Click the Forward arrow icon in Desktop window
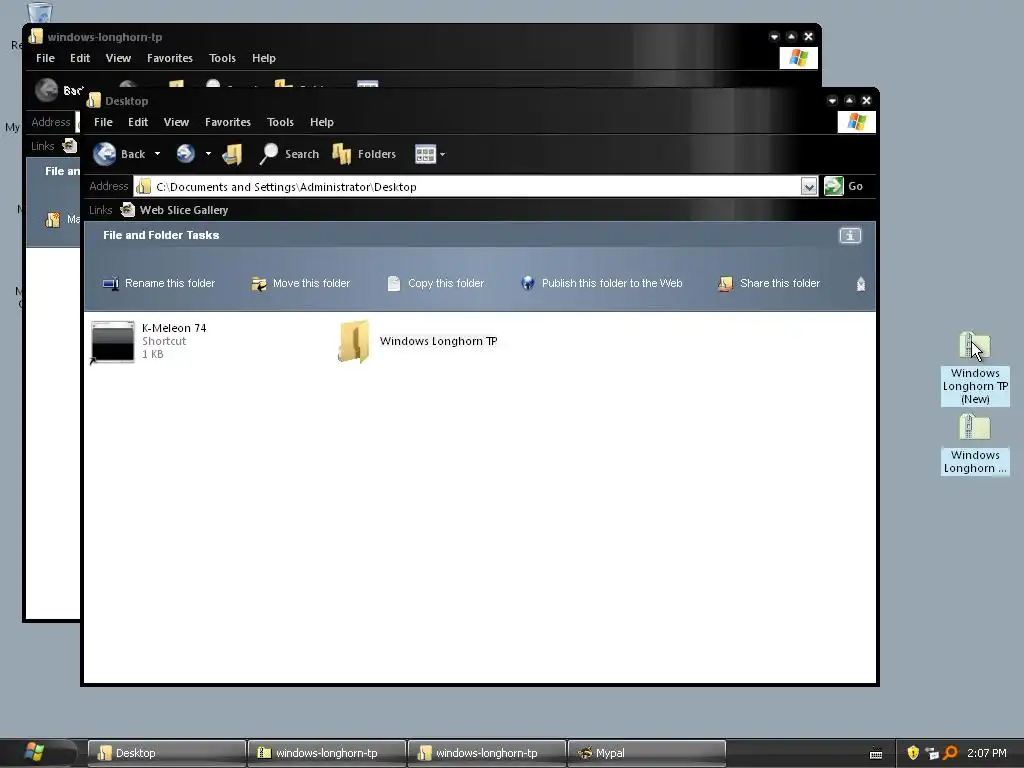 pyautogui.click(x=185, y=153)
